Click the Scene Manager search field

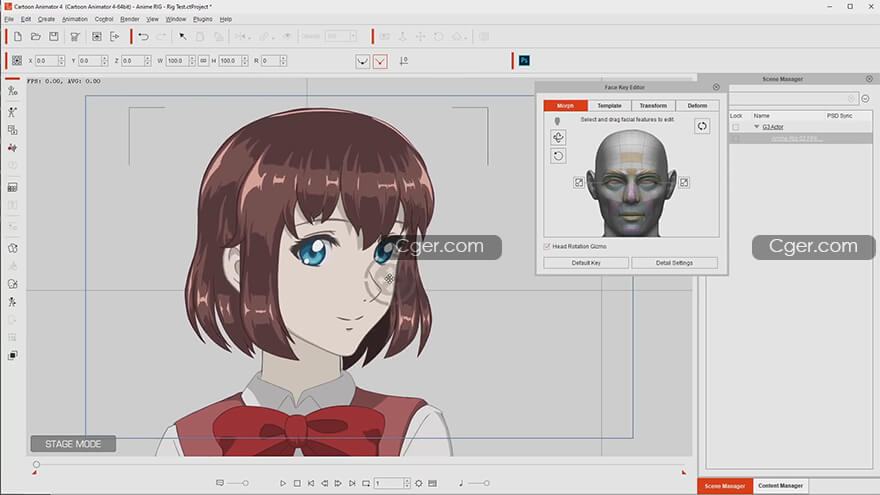794,99
